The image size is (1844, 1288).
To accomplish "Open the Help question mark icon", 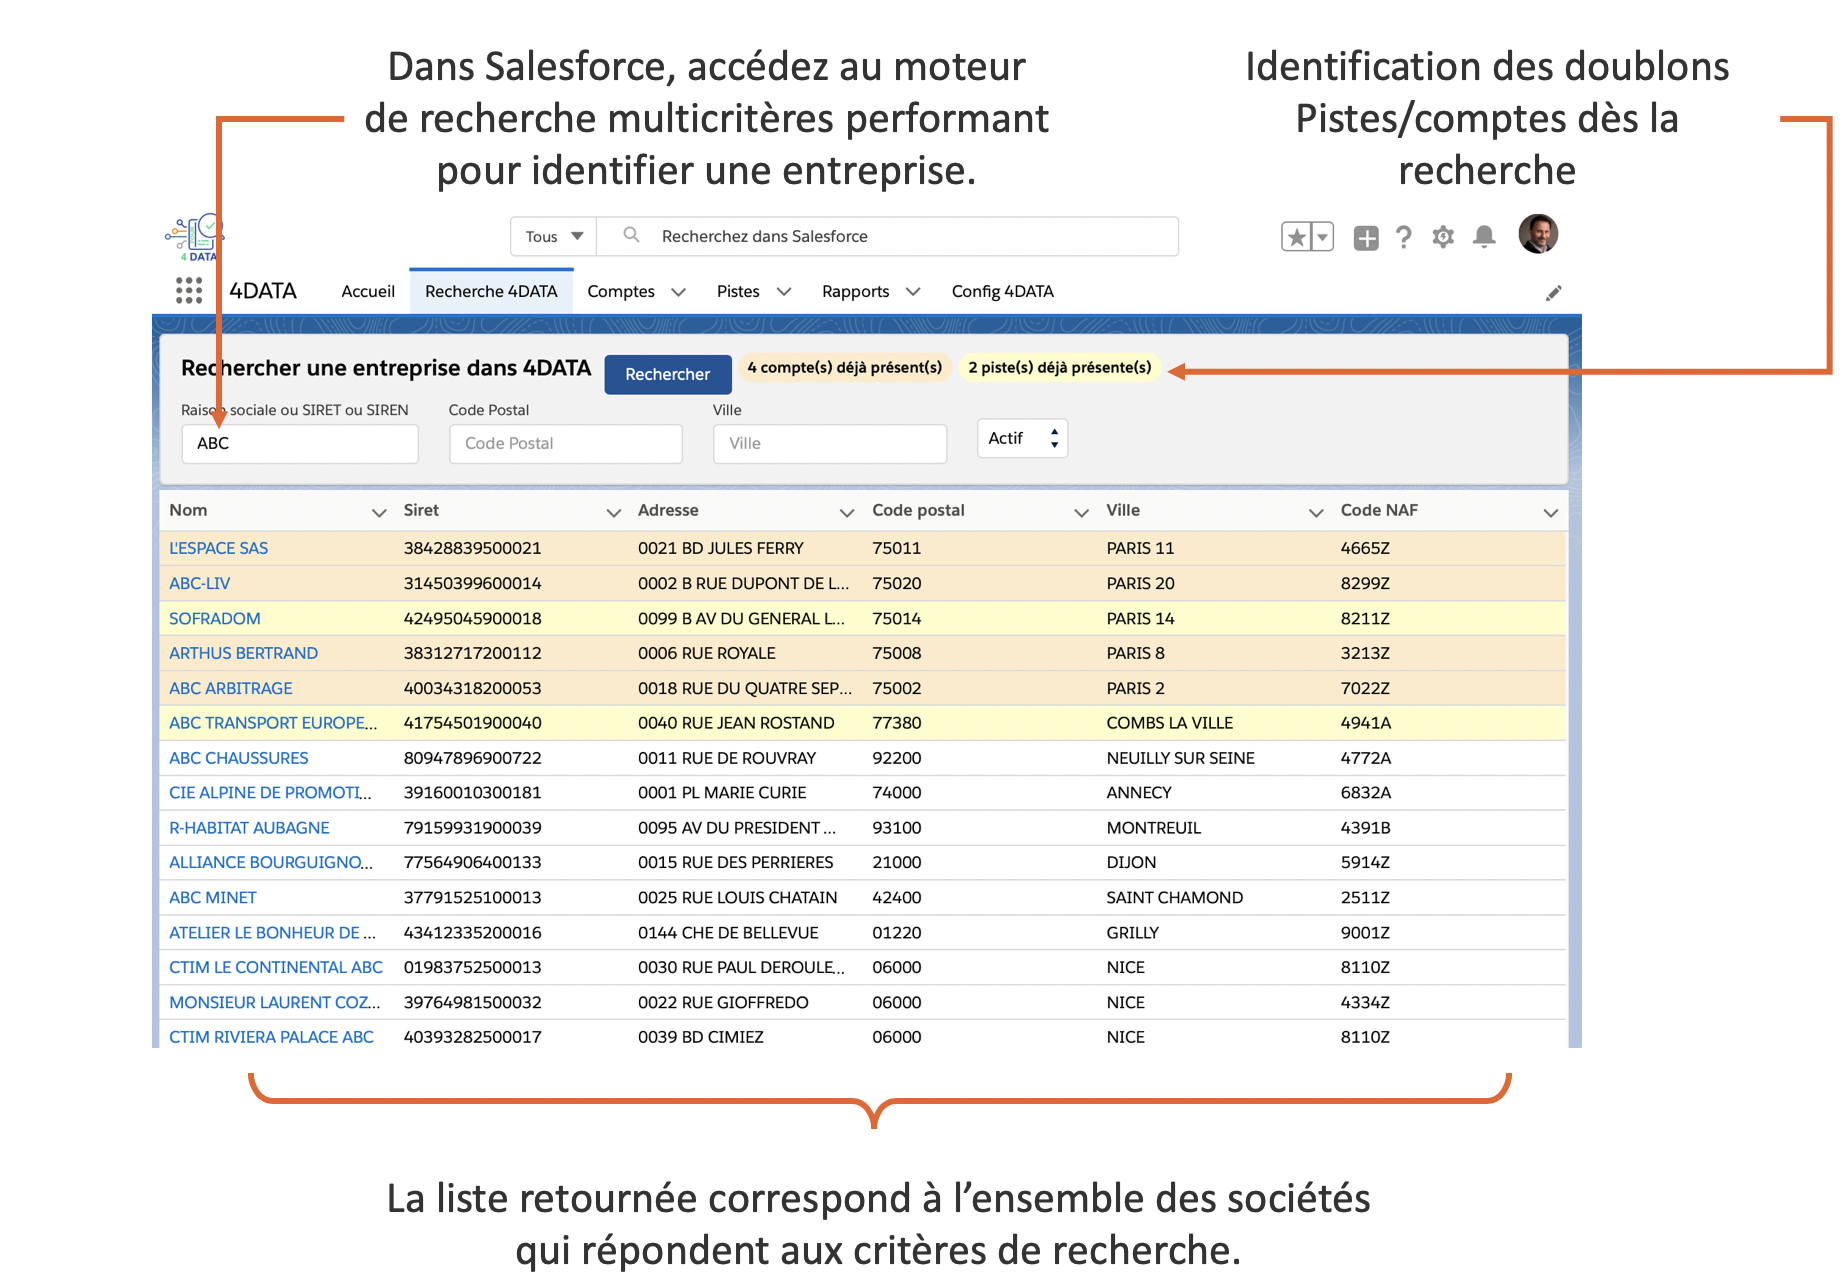I will [1404, 237].
